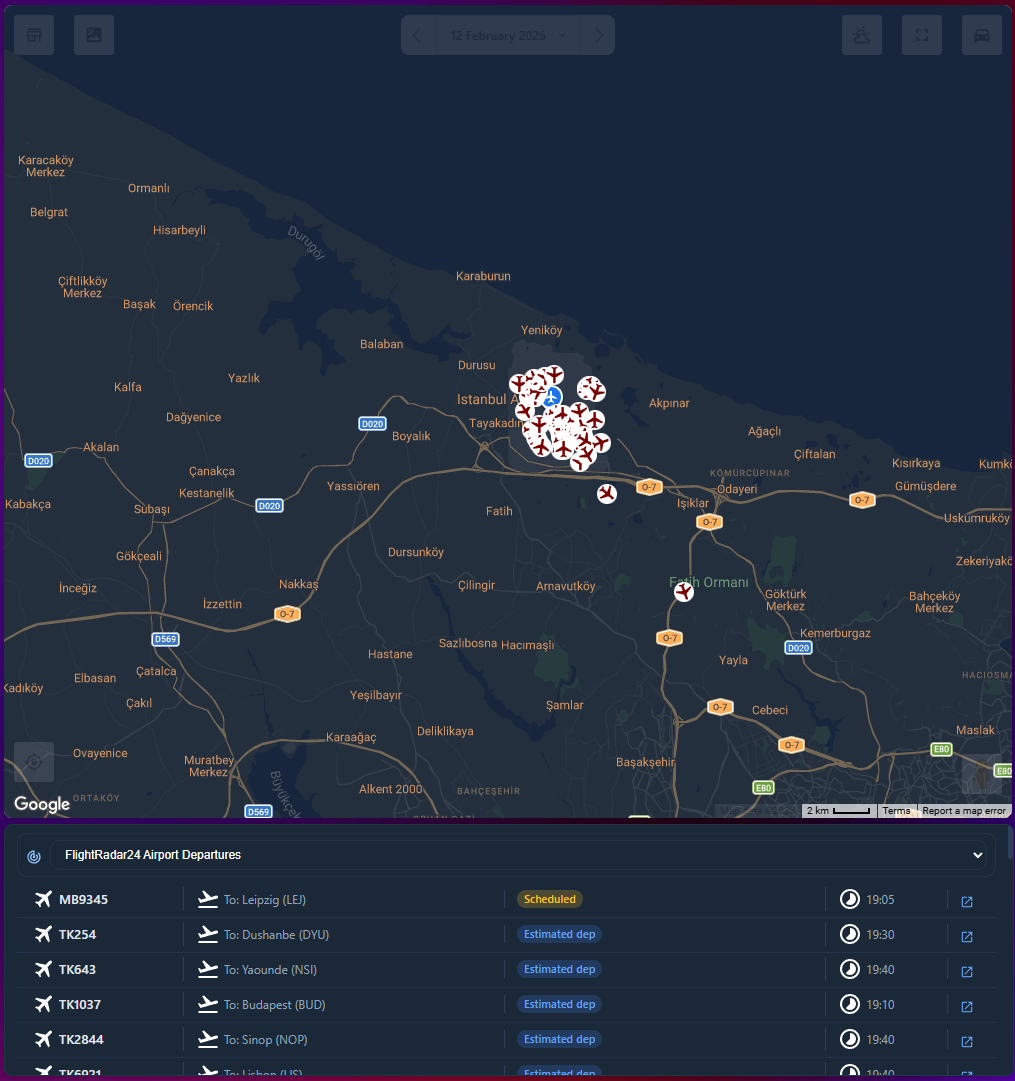Open external link for flight TK1037
1015x1081 pixels.
coord(967,1007)
